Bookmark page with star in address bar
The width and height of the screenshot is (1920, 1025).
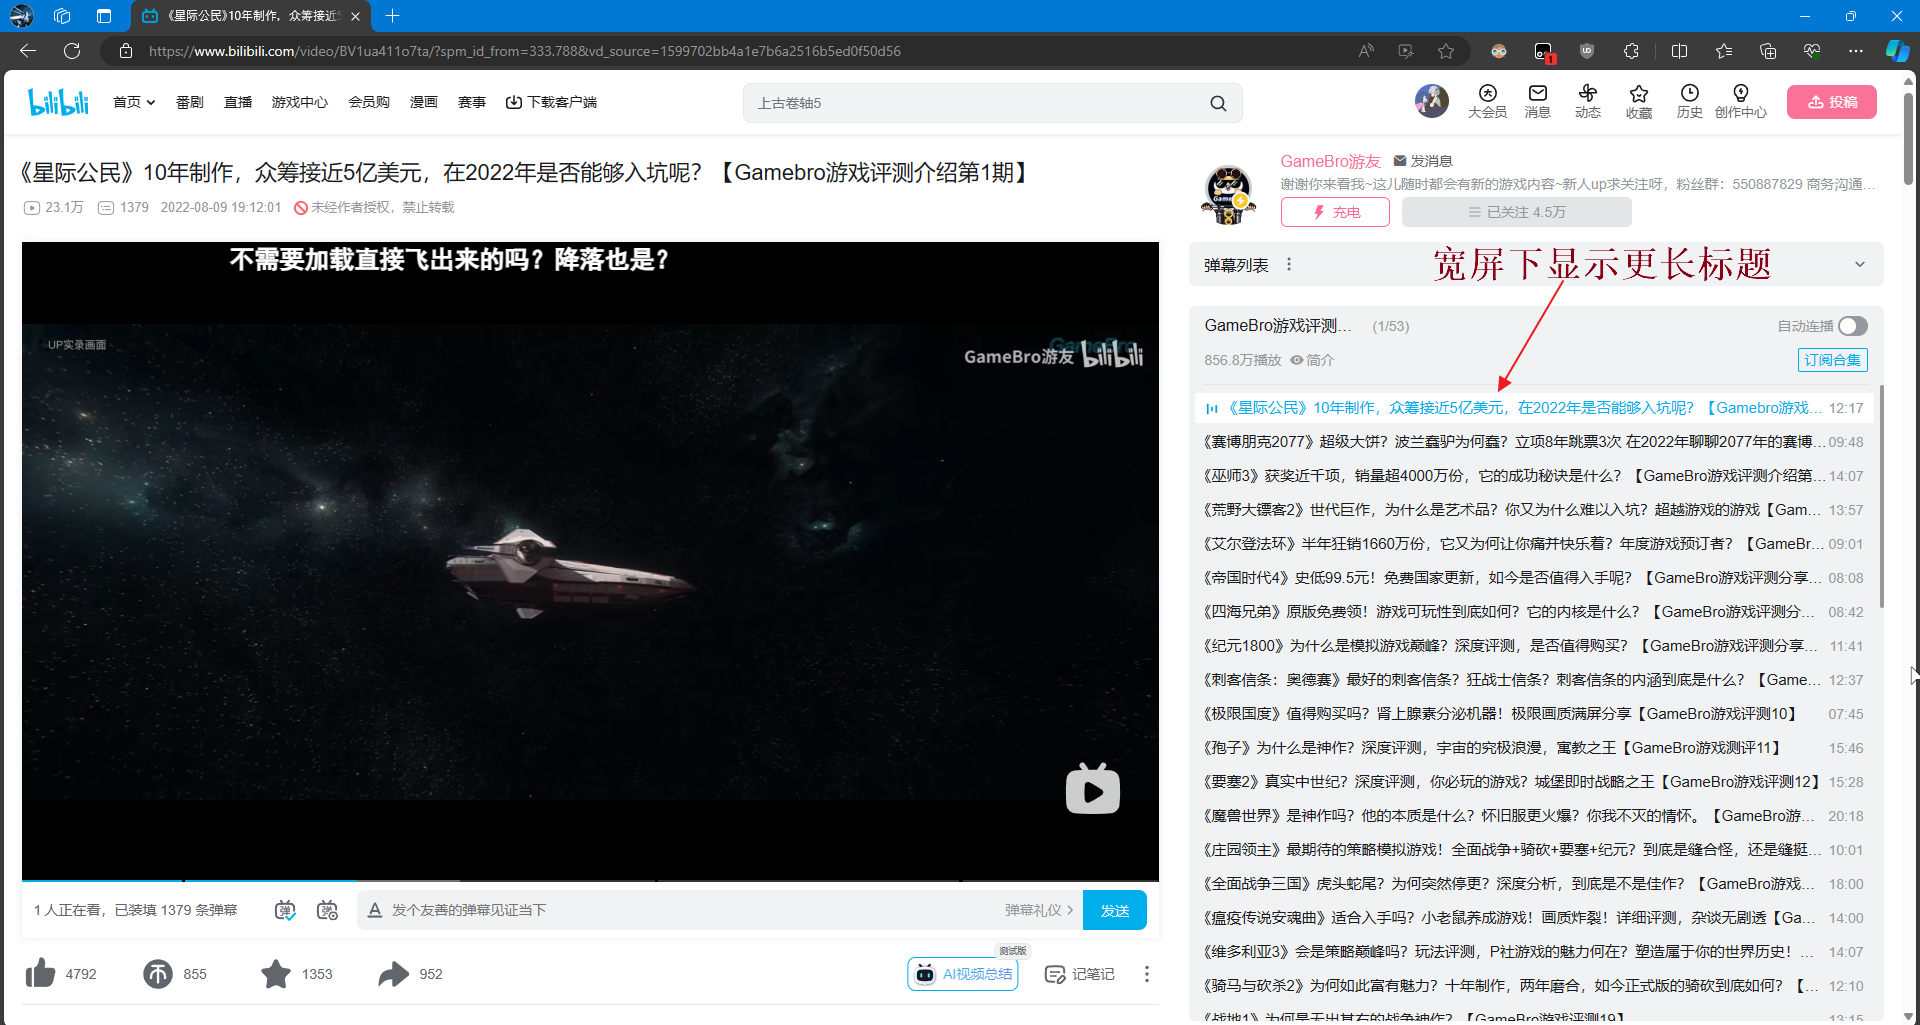pos(1446,51)
